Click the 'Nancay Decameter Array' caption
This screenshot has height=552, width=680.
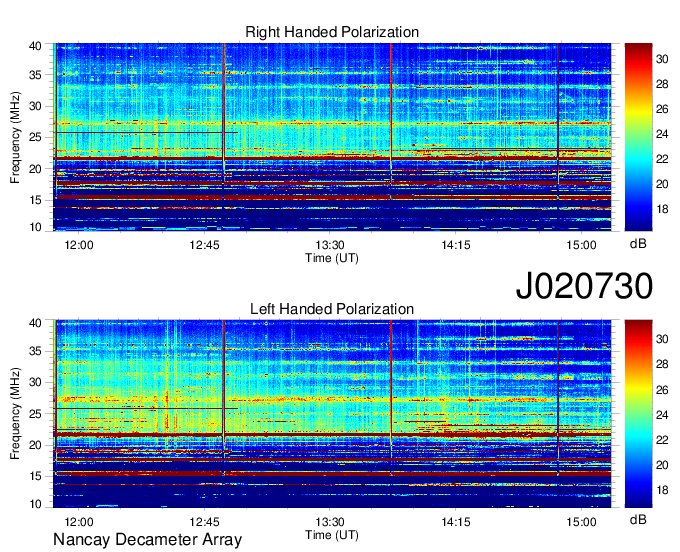tap(147, 540)
